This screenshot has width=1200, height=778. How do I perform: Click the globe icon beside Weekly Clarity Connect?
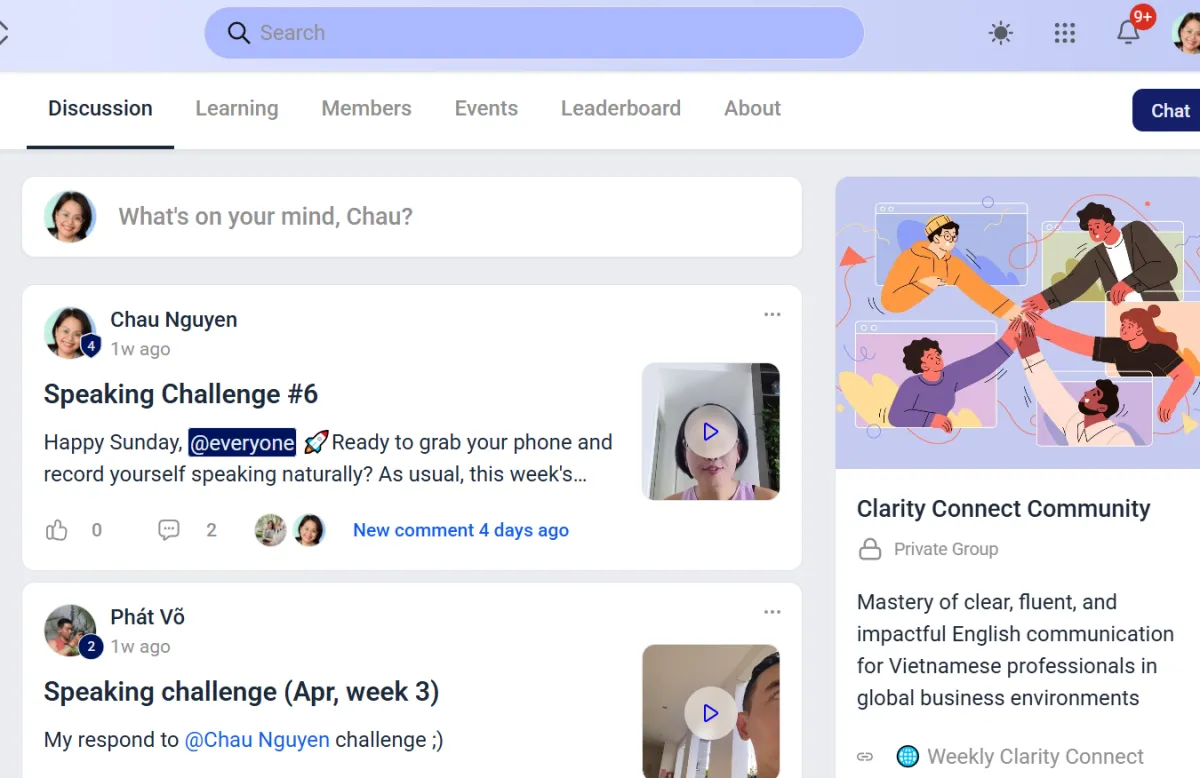click(x=908, y=757)
